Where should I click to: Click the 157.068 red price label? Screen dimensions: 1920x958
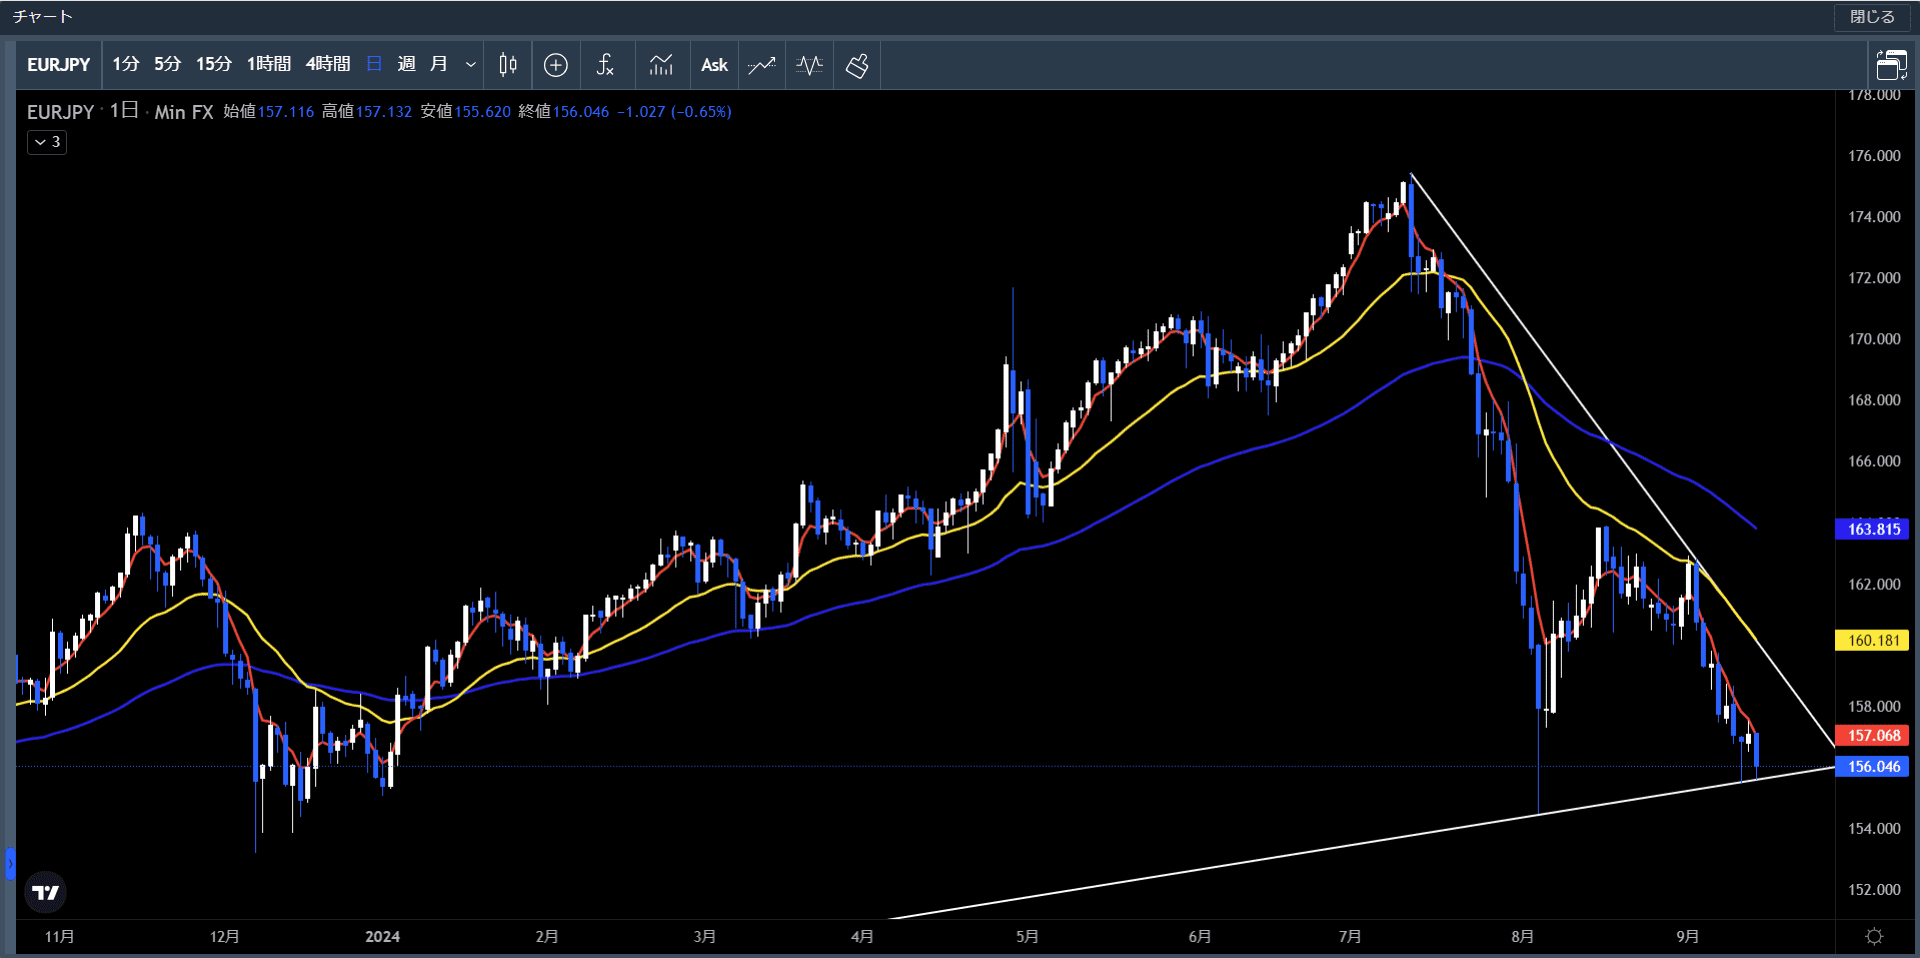pos(1873,735)
